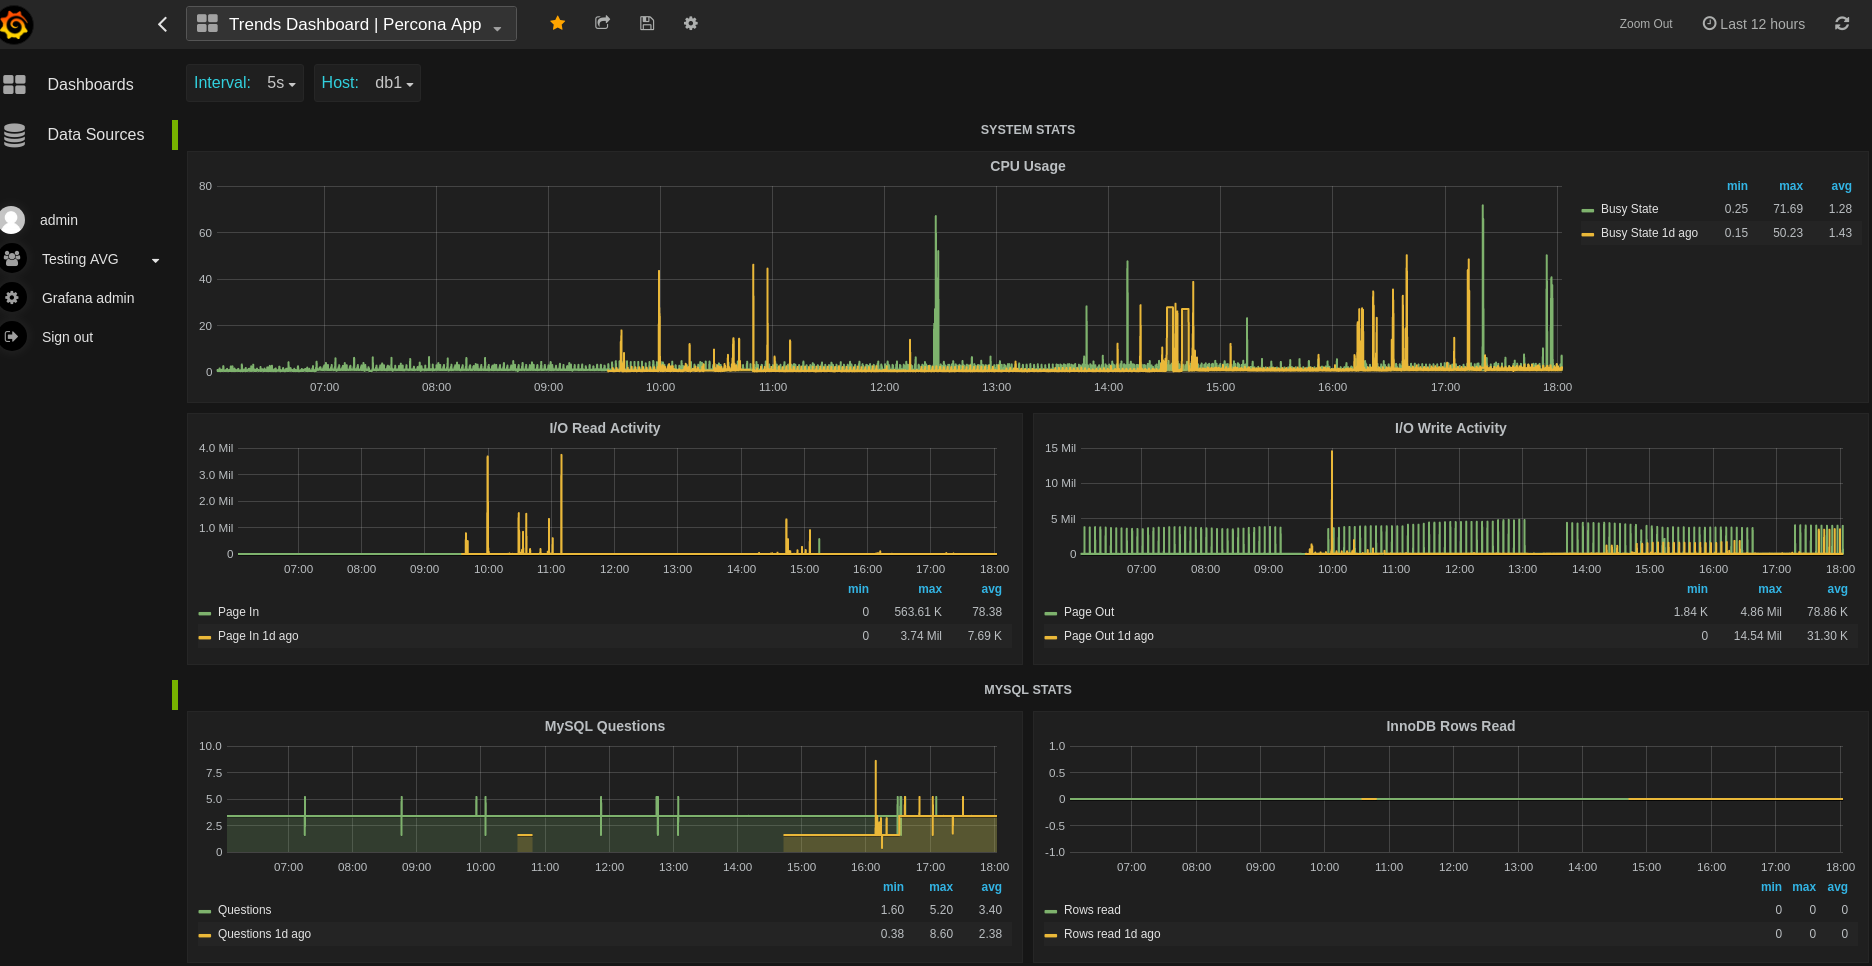
Task: Toggle the Questions series in legend
Action: pos(244,910)
